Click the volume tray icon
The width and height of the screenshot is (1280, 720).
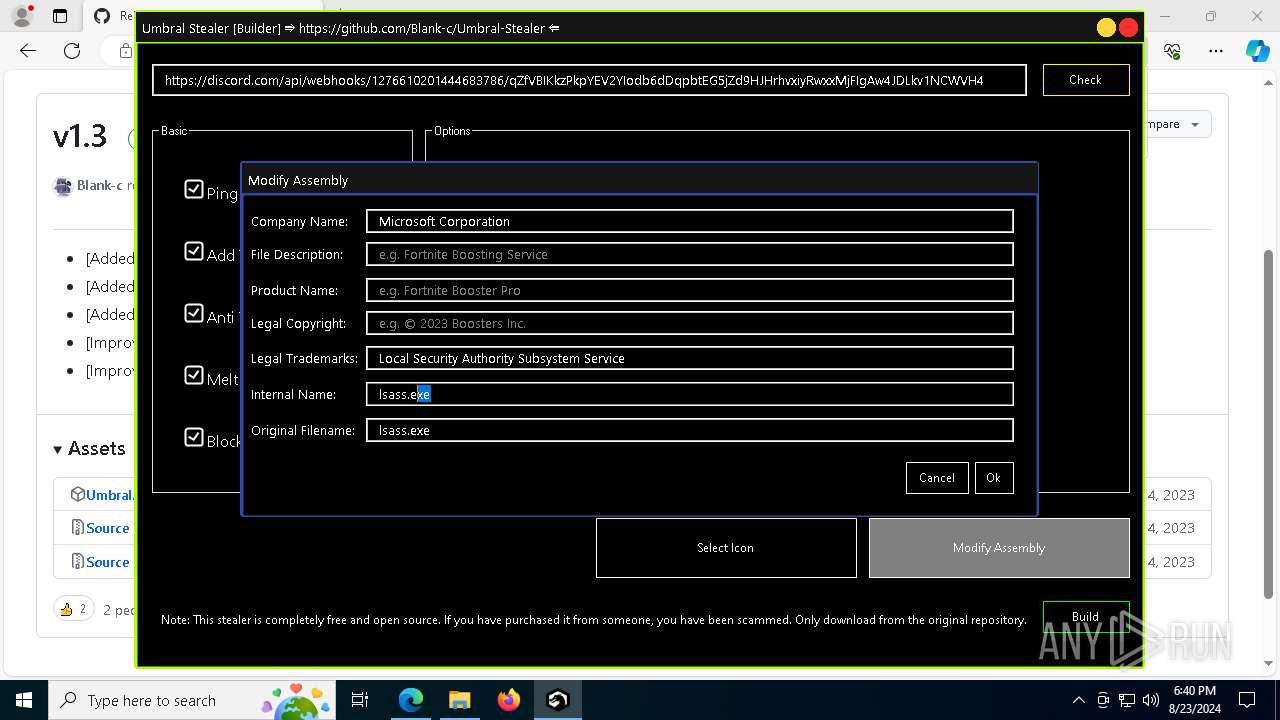tap(1151, 700)
